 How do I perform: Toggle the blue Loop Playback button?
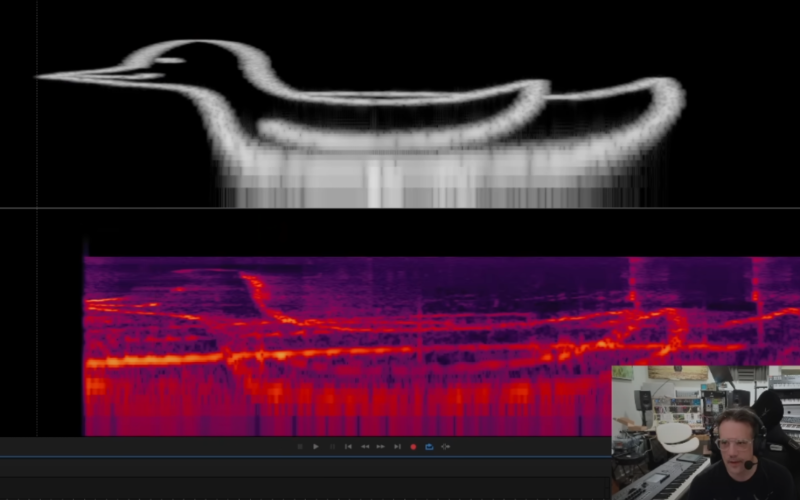pos(429,446)
